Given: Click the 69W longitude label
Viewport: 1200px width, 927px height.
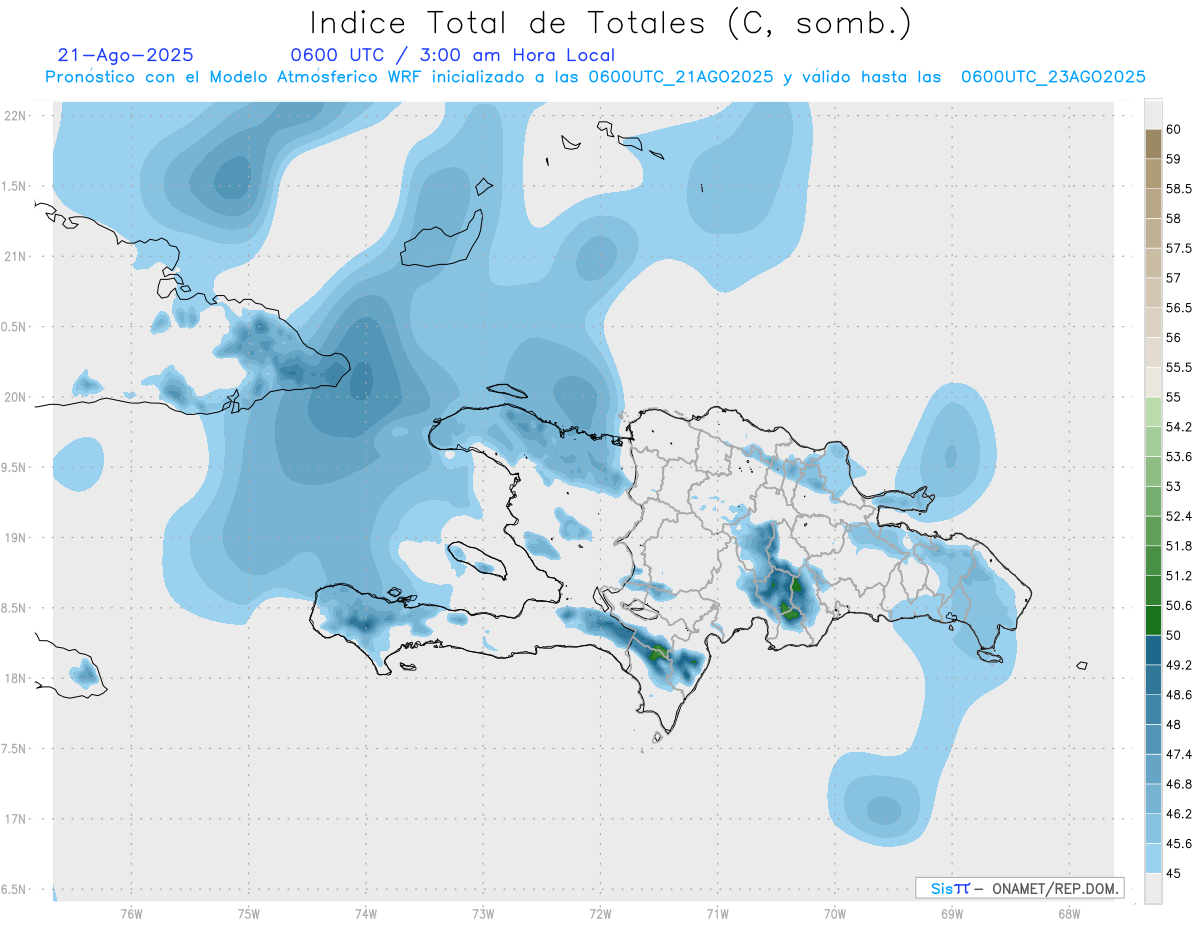Looking at the screenshot, I should [951, 913].
